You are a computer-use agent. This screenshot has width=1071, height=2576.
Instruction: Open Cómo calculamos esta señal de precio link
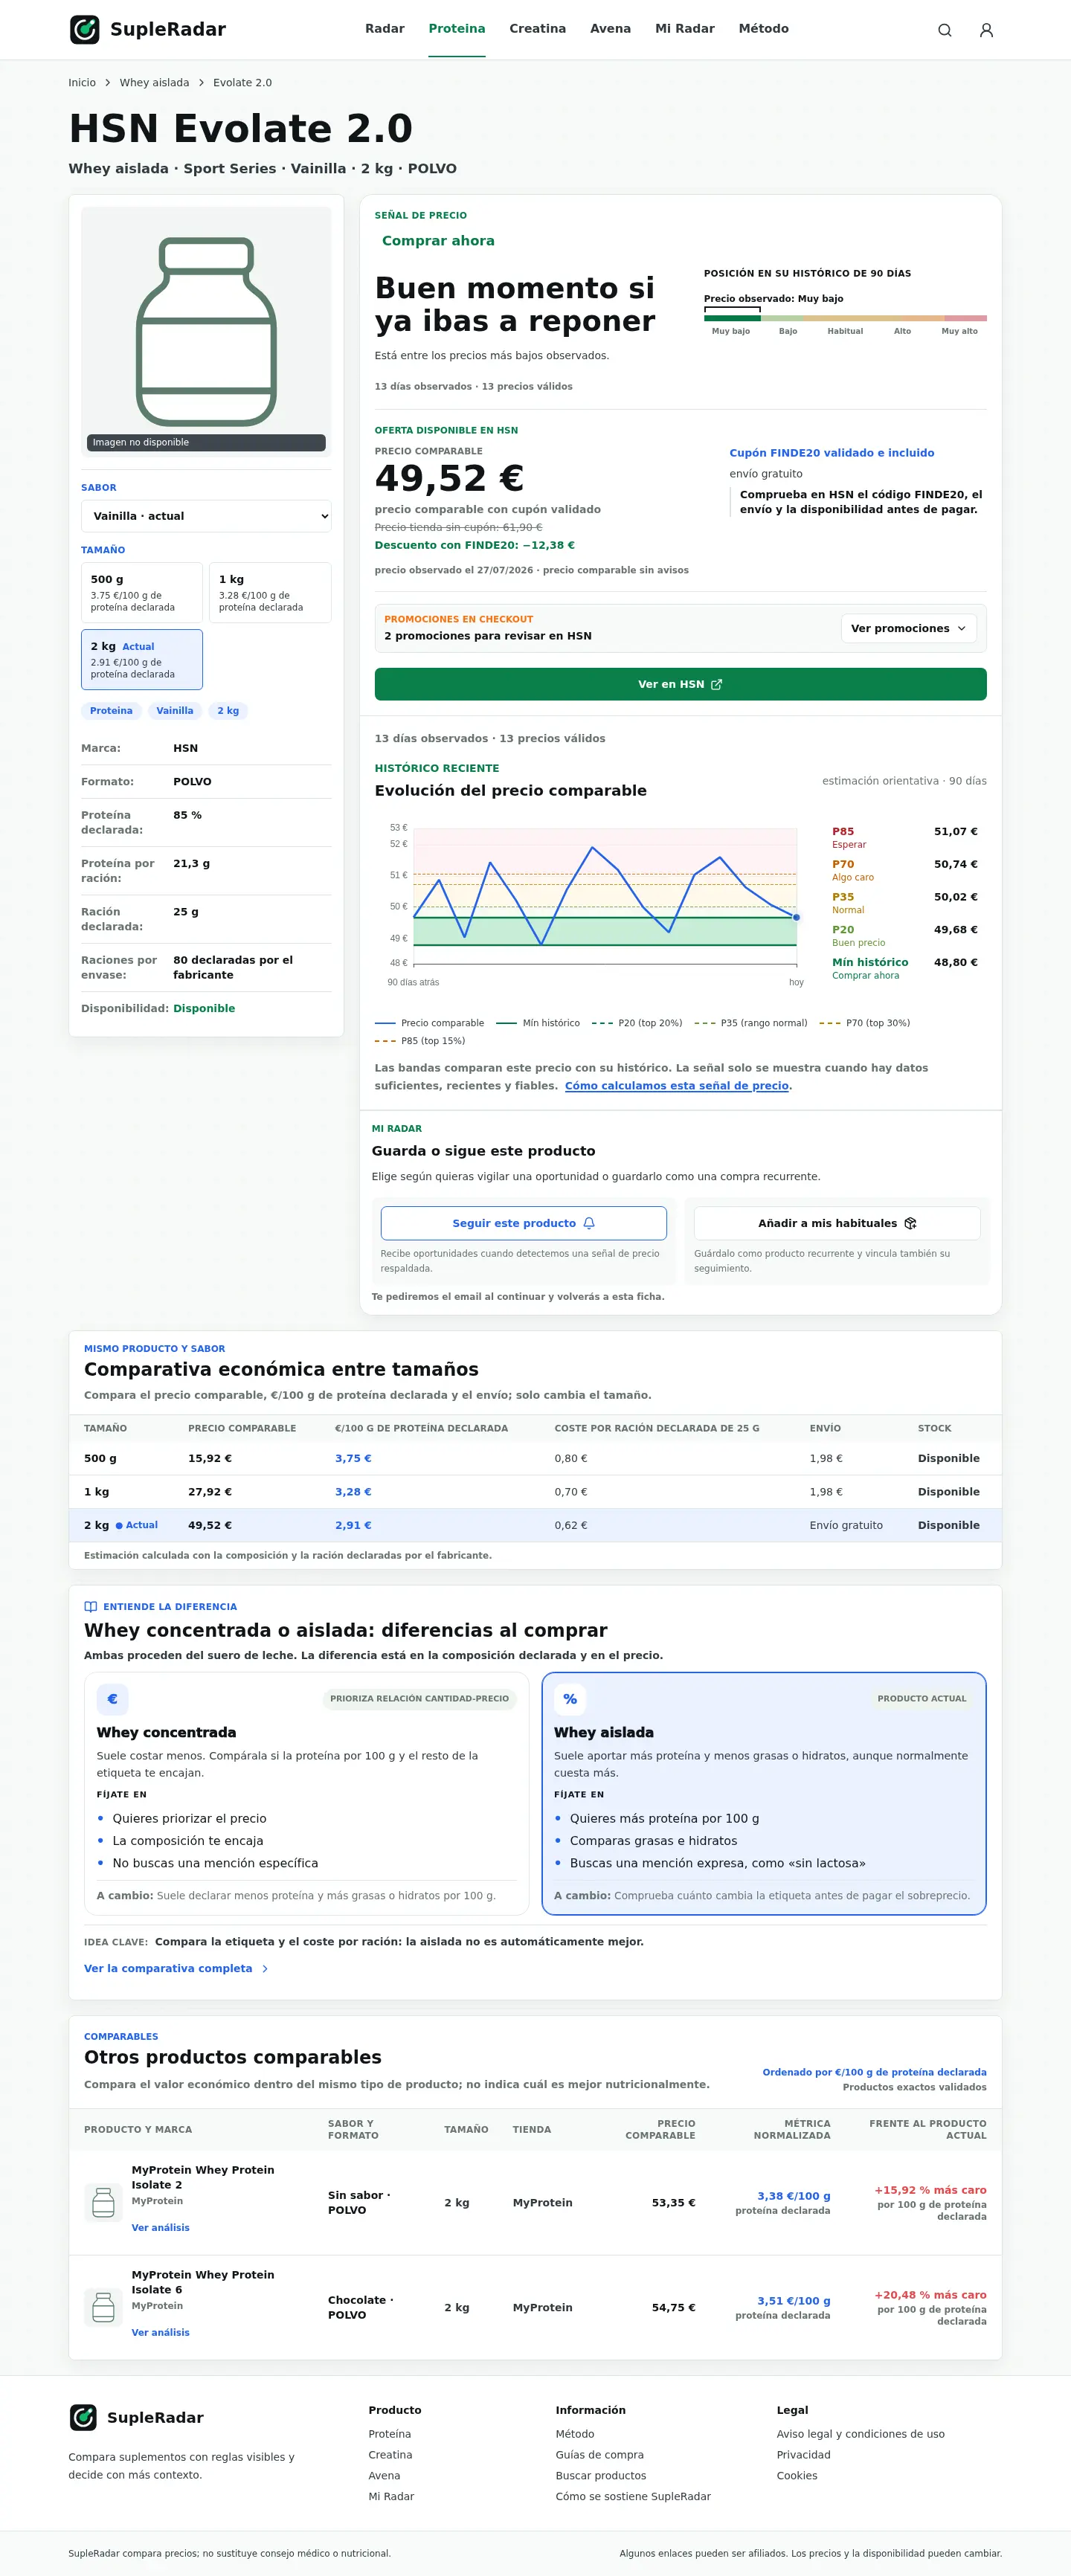click(x=677, y=1085)
